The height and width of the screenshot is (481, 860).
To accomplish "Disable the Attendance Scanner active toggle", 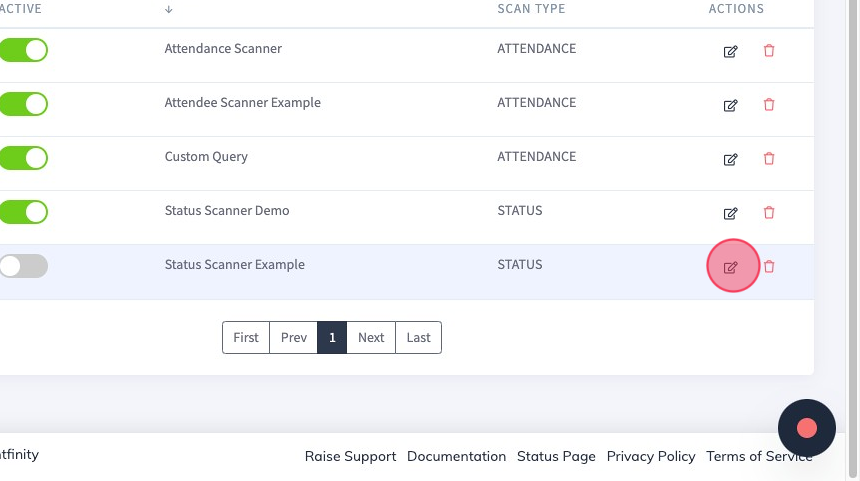I will click(x=24, y=50).
